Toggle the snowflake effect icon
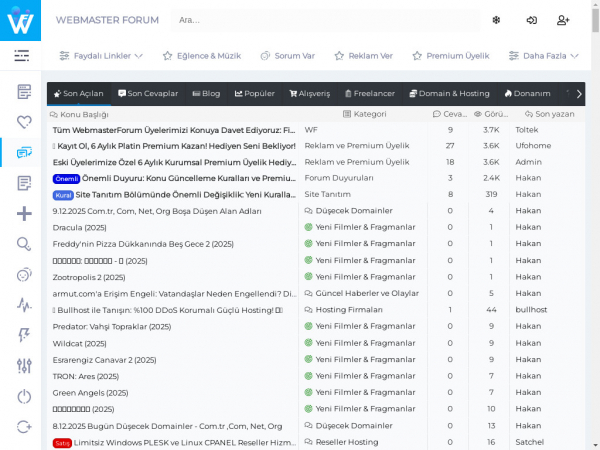The width and height of the screenshot is (600, 450). click(495, 20)
